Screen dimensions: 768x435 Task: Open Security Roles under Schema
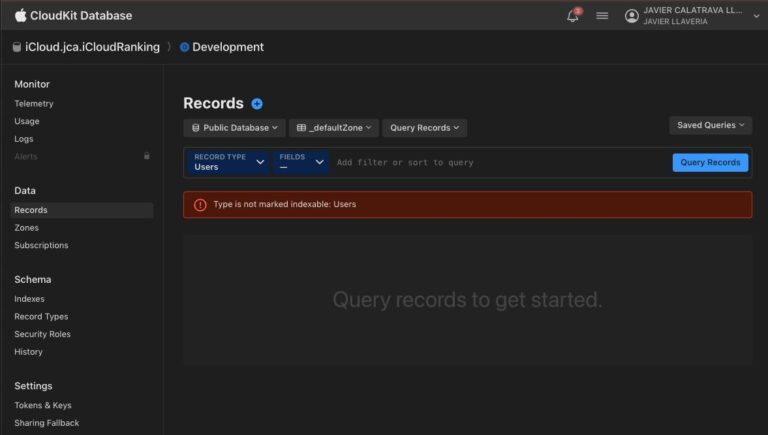pyautogui.click(x=42, y=334)
